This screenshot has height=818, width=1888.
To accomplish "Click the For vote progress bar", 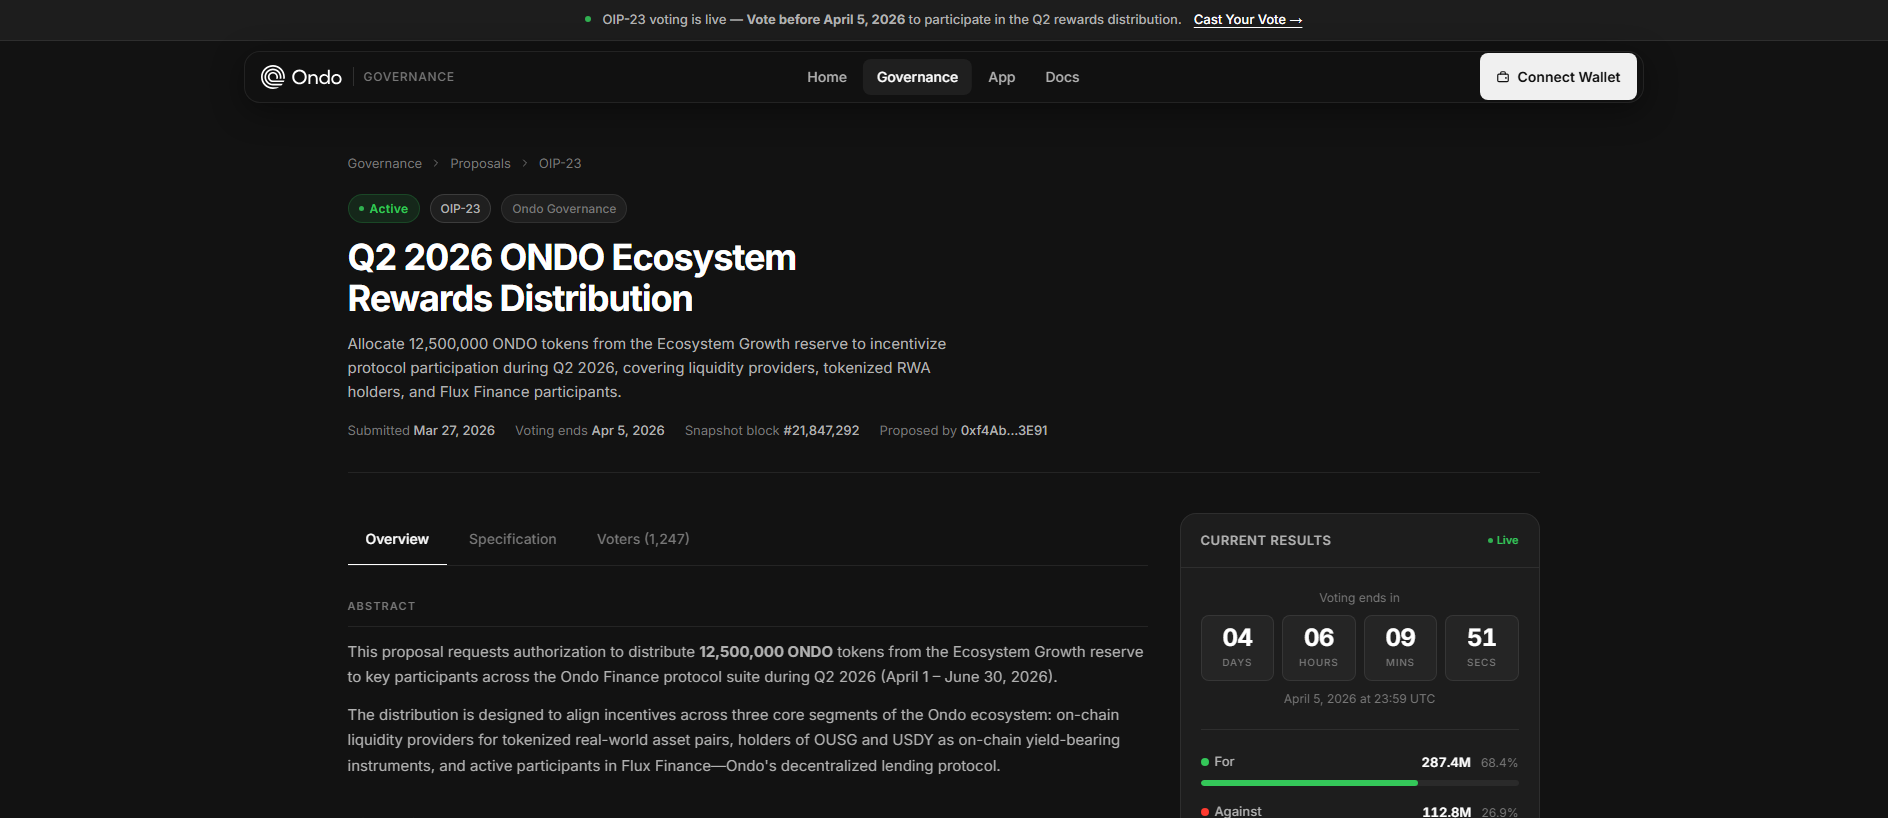I will [x=1359, y=783].
